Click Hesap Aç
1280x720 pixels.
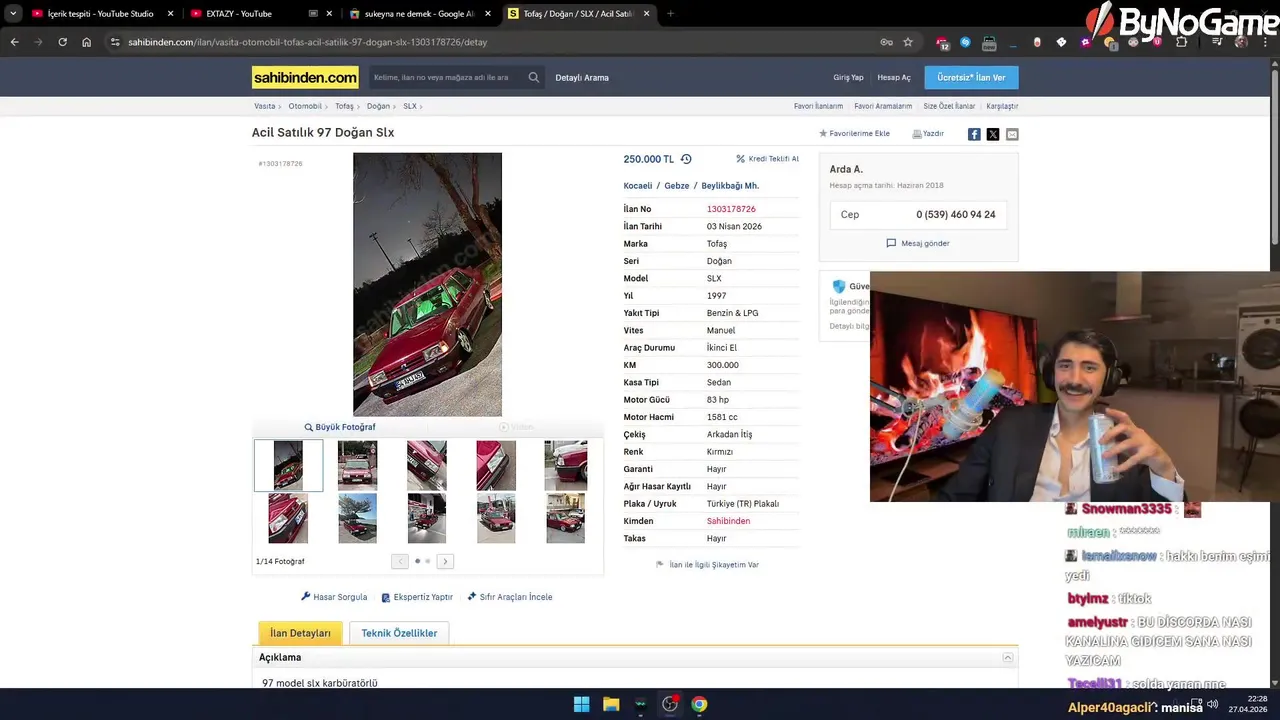[x=894, y=77]
